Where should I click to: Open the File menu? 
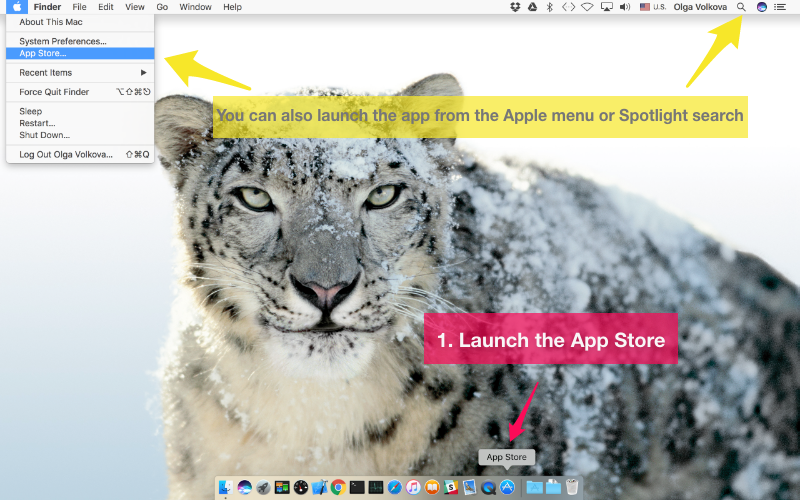coord(79,7)
